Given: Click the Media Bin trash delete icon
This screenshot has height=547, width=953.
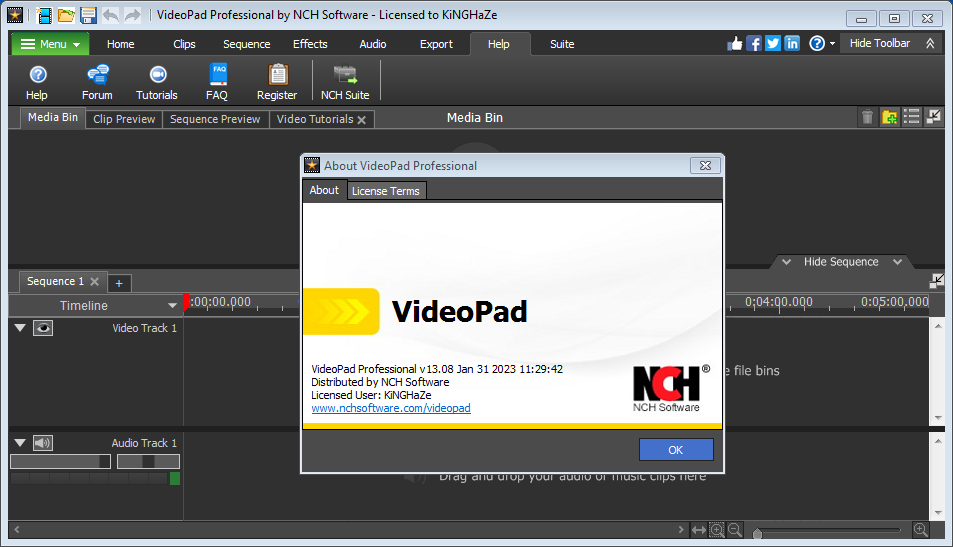Looking at the screenshot, I should point(867,117).
